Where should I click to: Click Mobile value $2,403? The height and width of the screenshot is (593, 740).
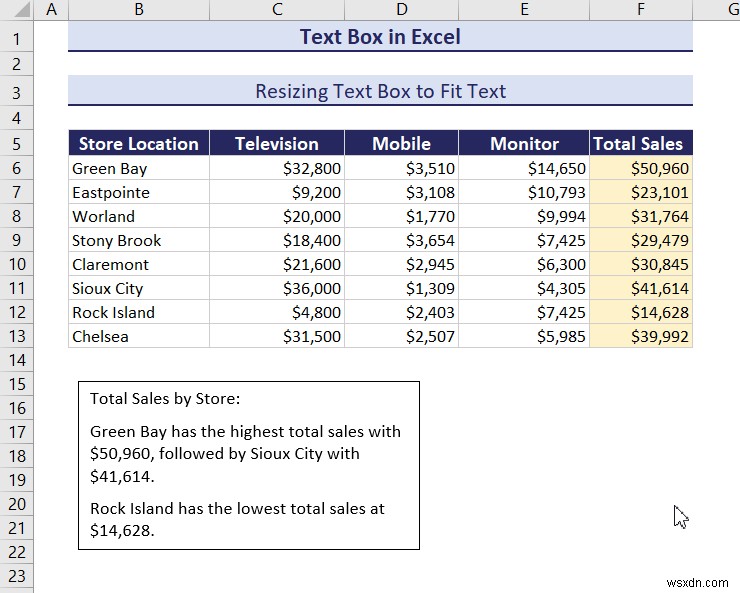coord(402,312)
